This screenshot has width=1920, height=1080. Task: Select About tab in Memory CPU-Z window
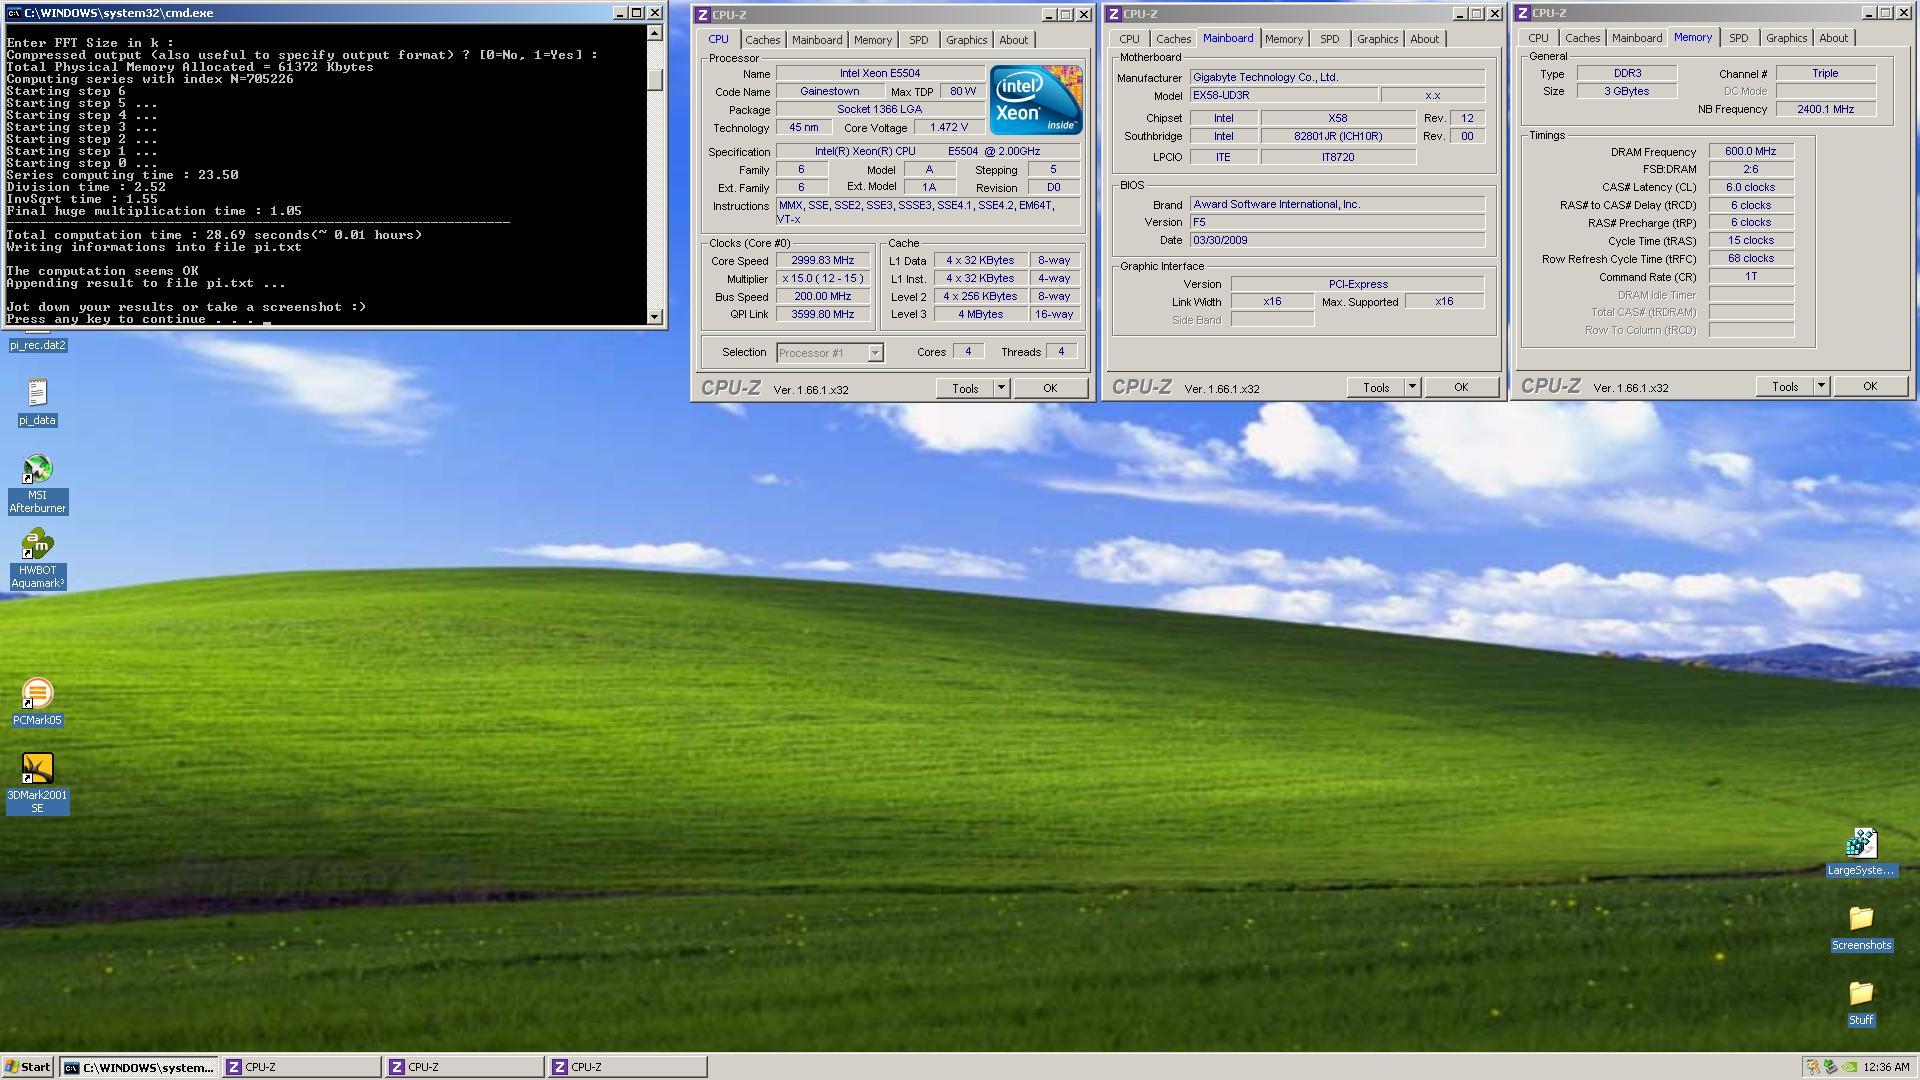1833,38
